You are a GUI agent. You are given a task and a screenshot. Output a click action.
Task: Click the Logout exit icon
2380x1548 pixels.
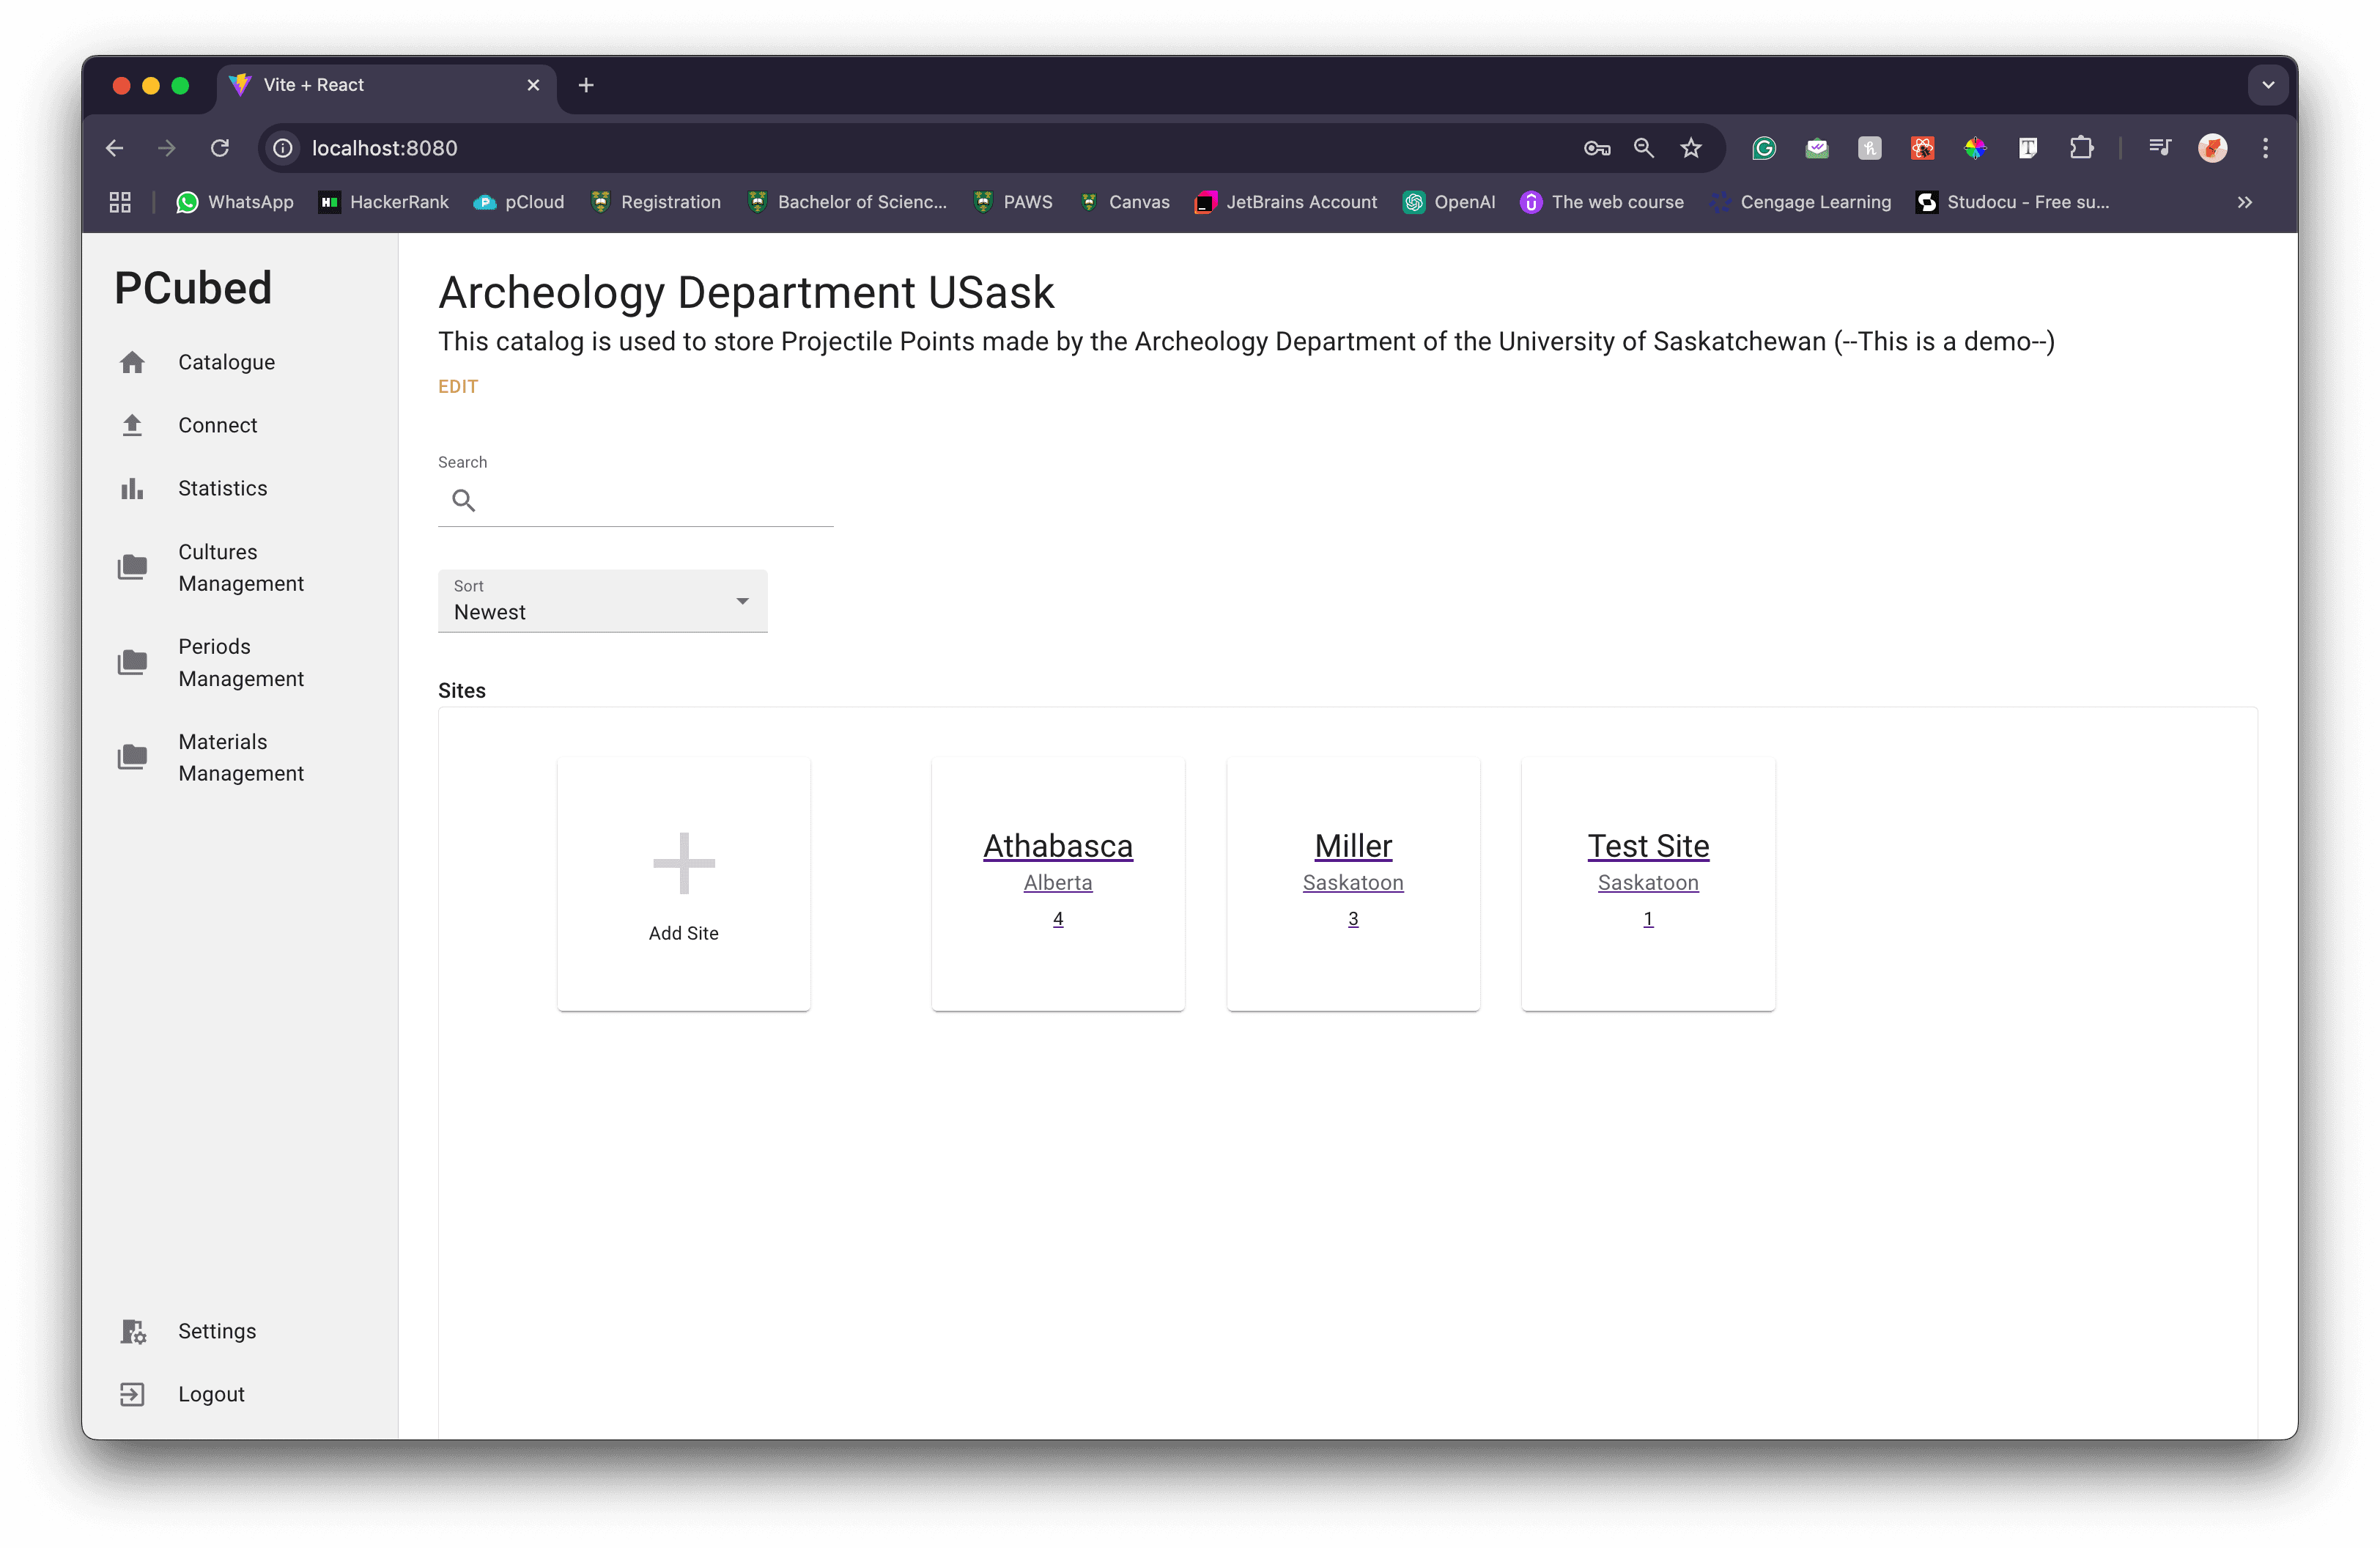[x=132, y=1394]
